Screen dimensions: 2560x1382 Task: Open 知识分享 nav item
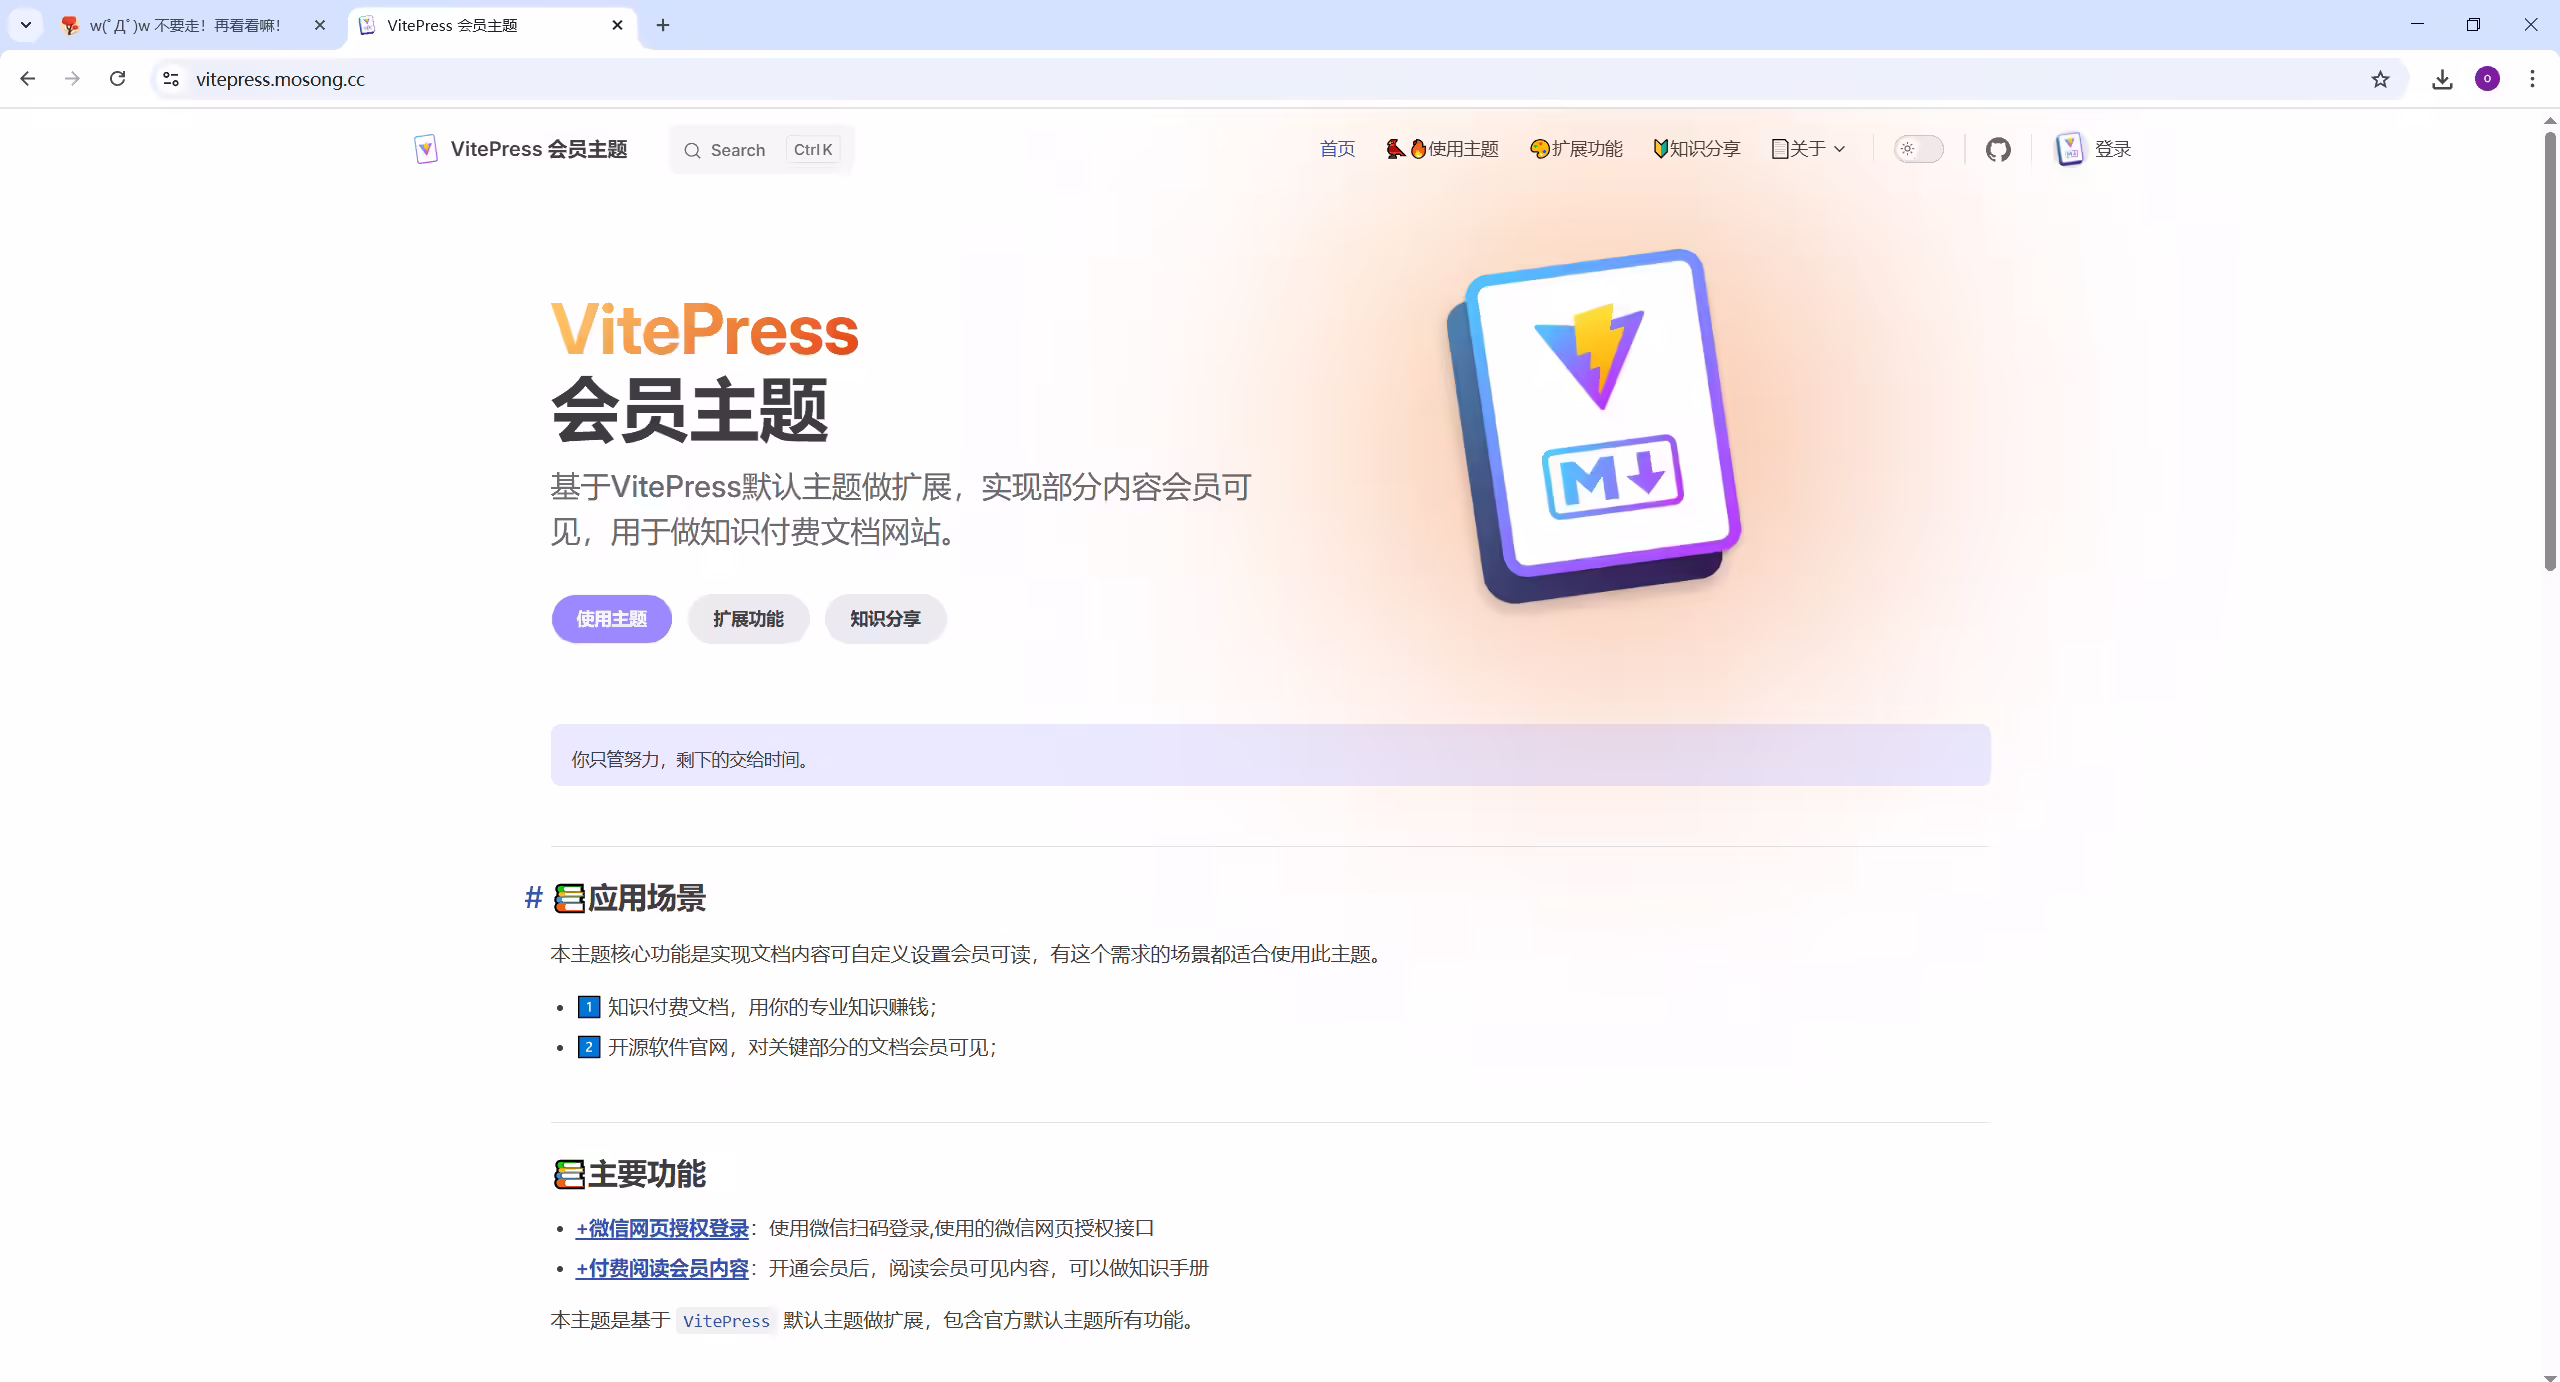tap(1696, 149)
